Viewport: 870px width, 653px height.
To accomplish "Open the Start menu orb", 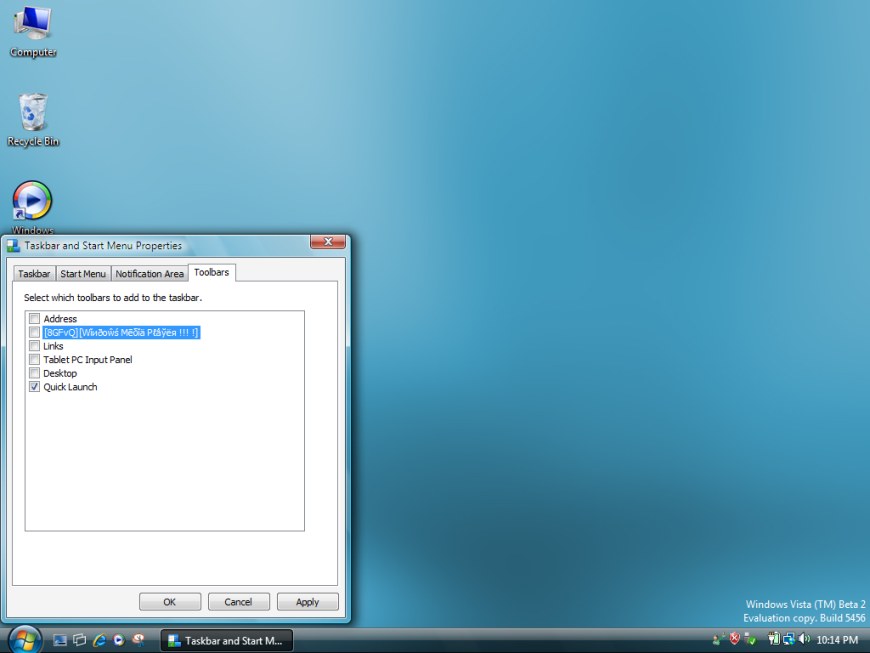I will [25, 640].
